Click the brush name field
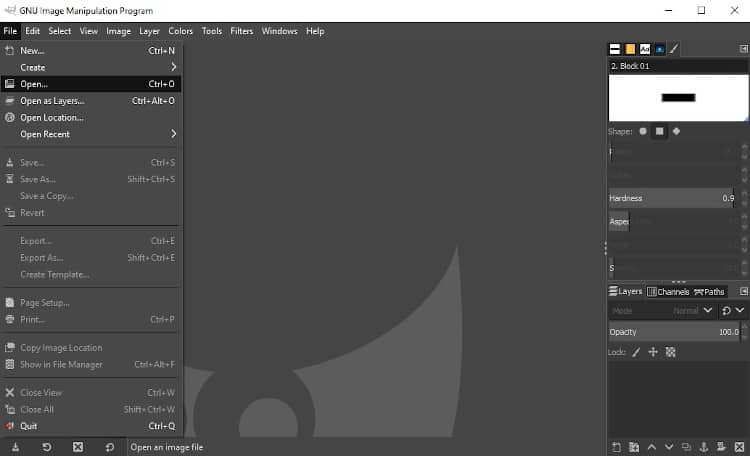This screenshot has width=750, height=456. [x=678, y=66]
